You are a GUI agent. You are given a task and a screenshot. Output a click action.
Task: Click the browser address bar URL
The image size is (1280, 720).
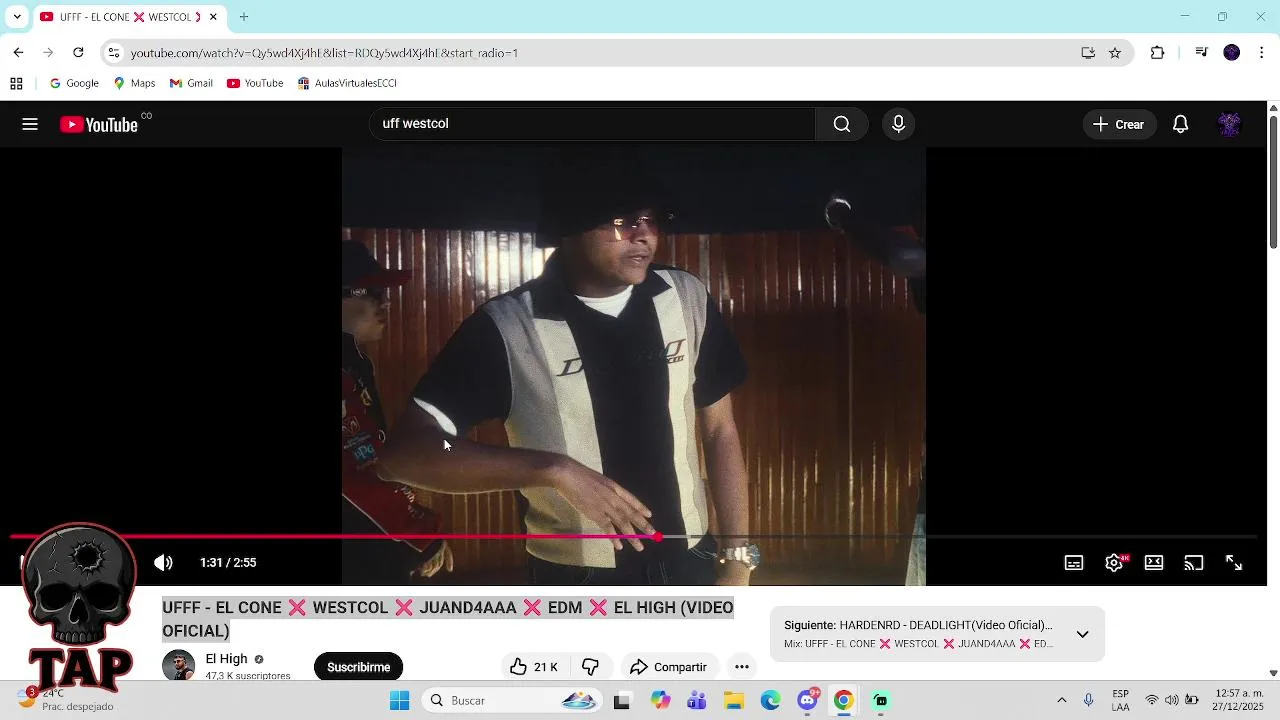324,53
